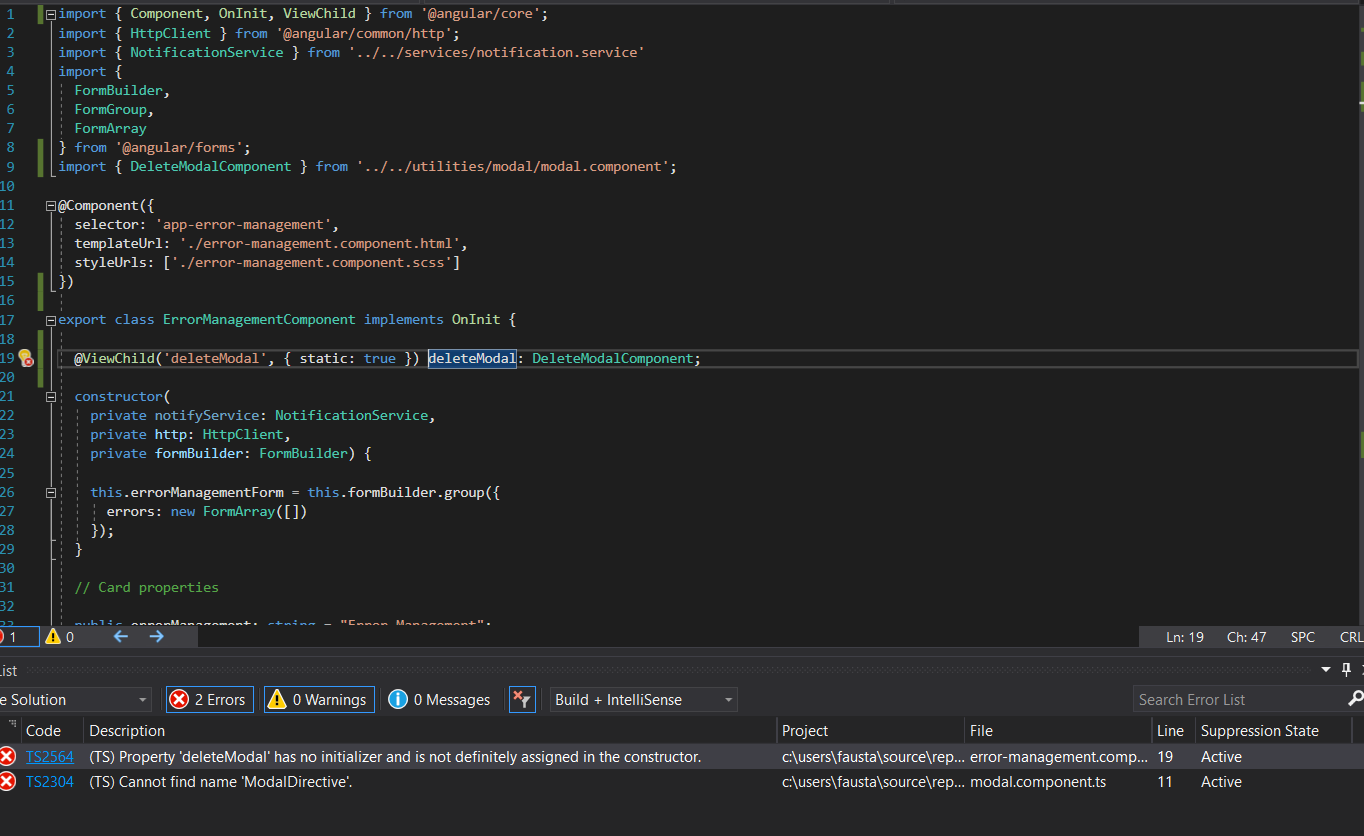Collapse the constructor block at line 21
Viewport: 1364px width, 836px height.
(51, 397)
